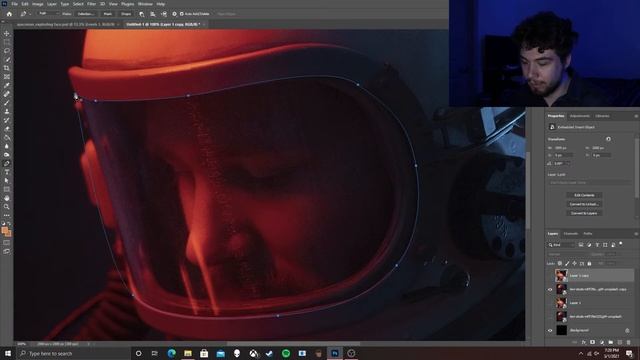Switch to the Paths tab
This screenshot has height=360, width=640.
pyautogui.click(x=588, y=234)
